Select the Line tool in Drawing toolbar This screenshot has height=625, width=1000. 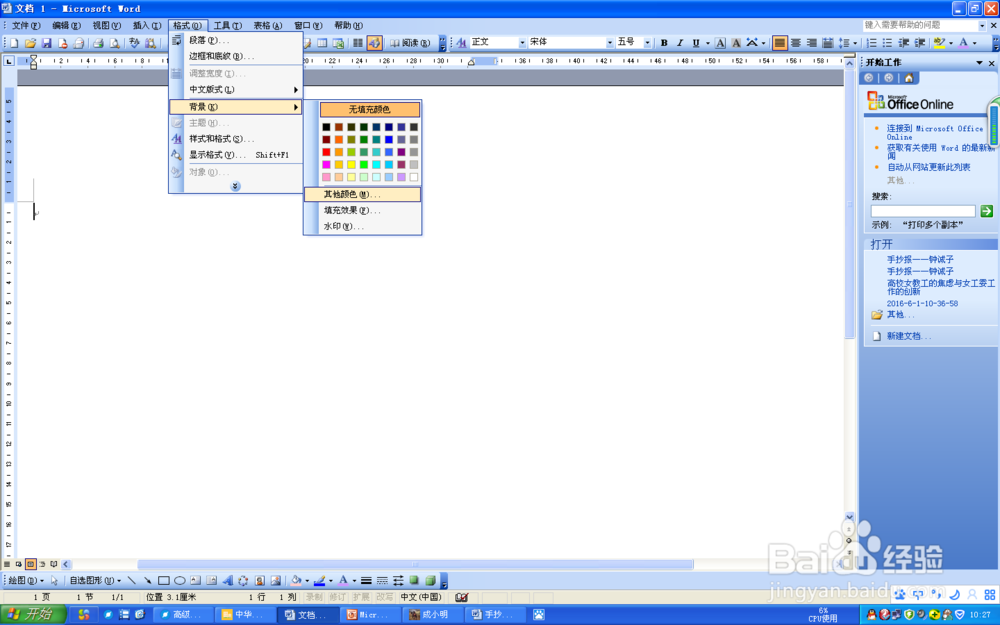tap(131, 580)
